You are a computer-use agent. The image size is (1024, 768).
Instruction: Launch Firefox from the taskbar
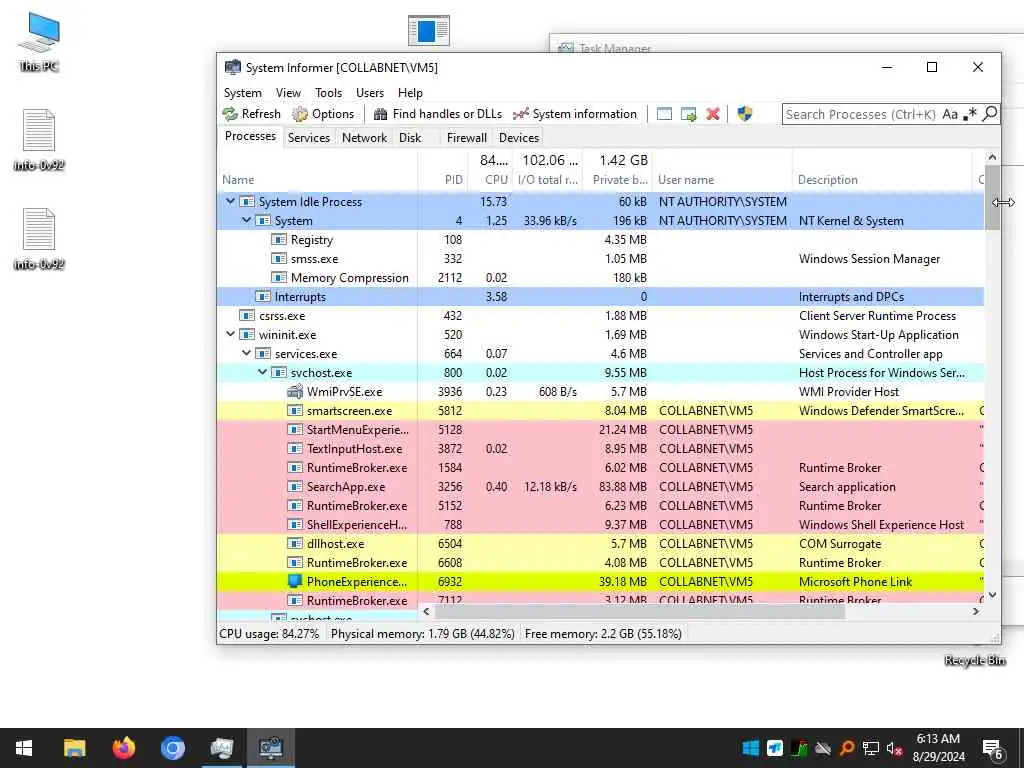(123, 748)
